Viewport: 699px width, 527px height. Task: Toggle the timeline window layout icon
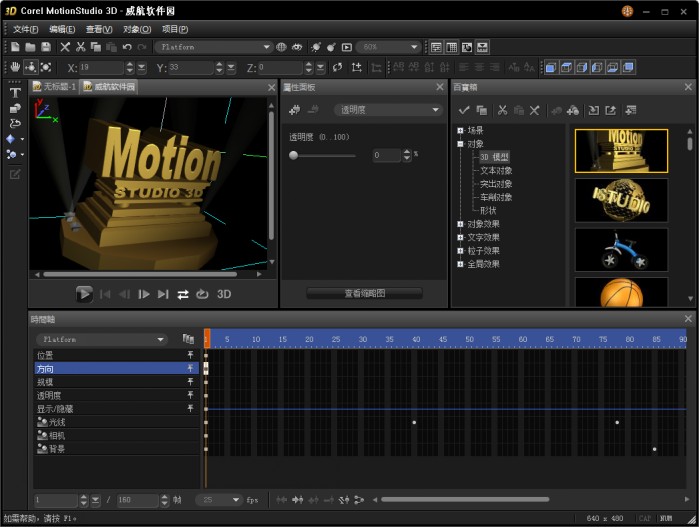tap(482, 47)
